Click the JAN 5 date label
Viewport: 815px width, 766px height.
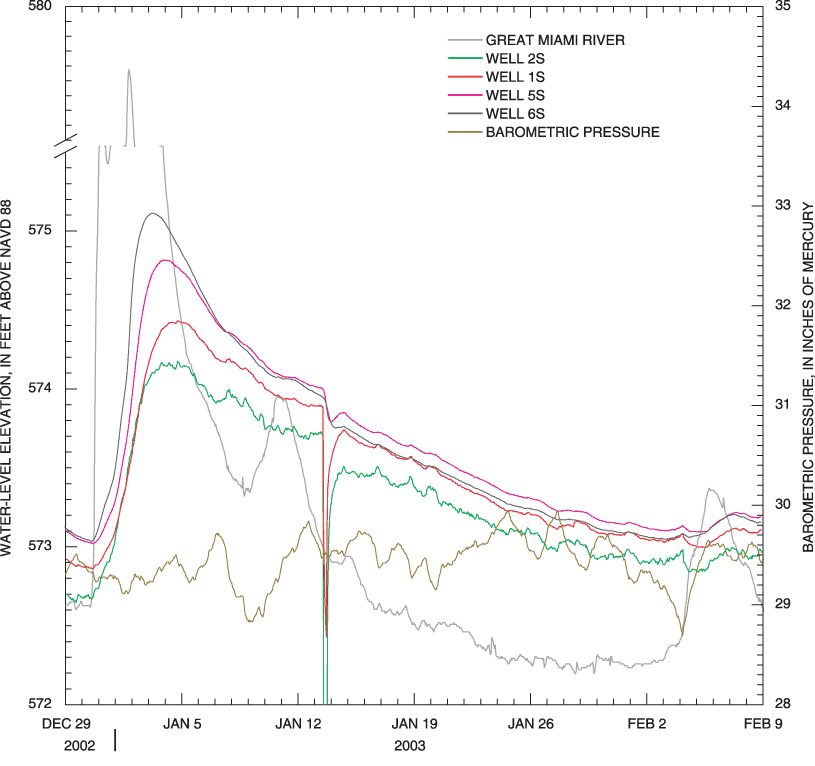point(183,724)
